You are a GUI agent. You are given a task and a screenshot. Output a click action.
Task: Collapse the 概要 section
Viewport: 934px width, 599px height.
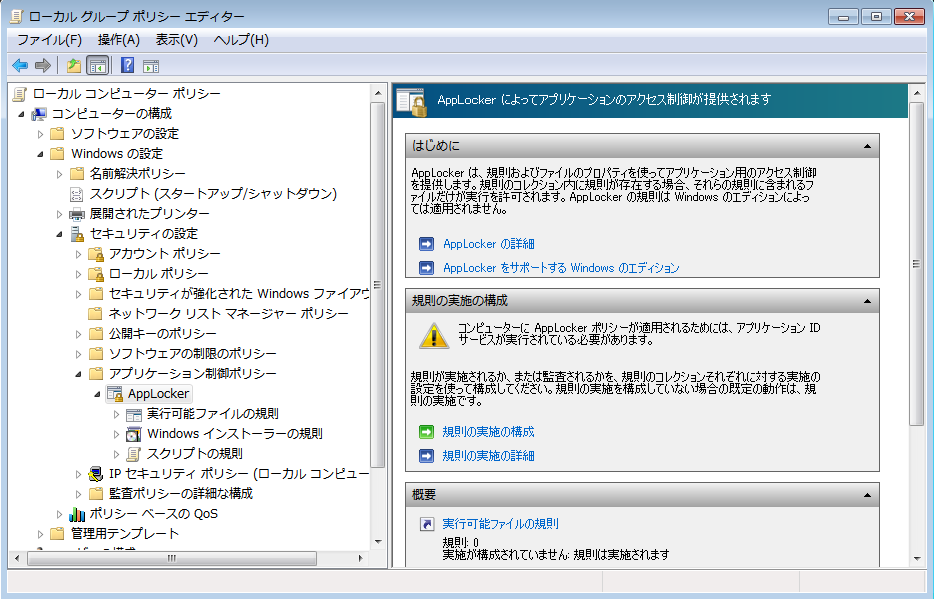tap(867, 495)
